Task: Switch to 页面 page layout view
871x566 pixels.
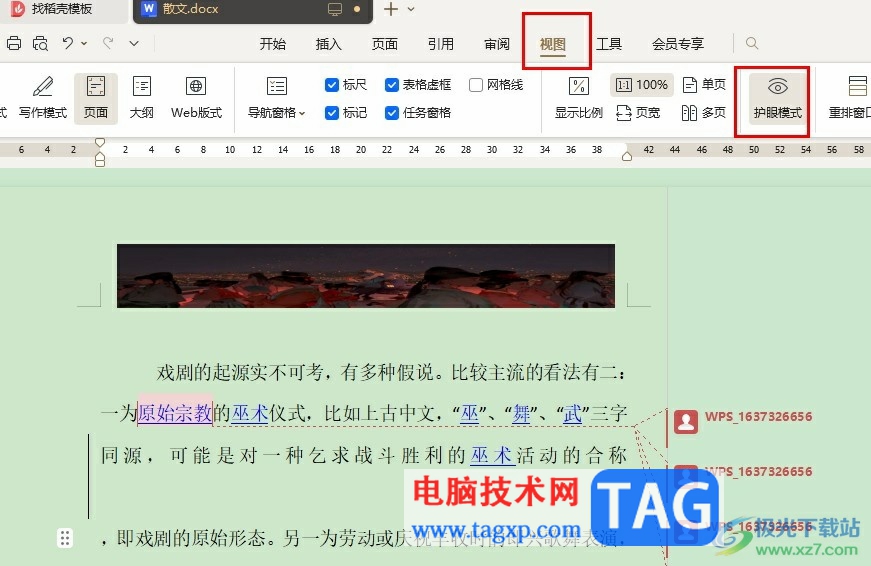Action: 96,98
